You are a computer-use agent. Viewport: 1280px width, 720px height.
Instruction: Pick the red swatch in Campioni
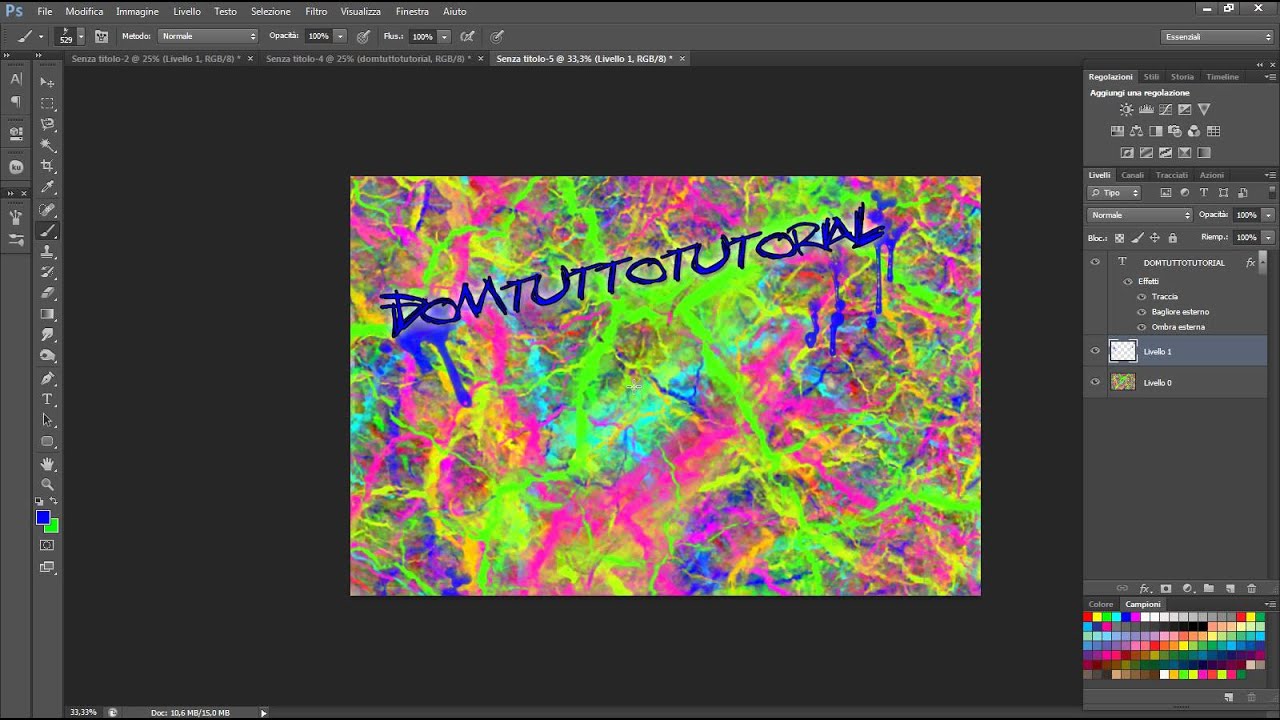1089,617
